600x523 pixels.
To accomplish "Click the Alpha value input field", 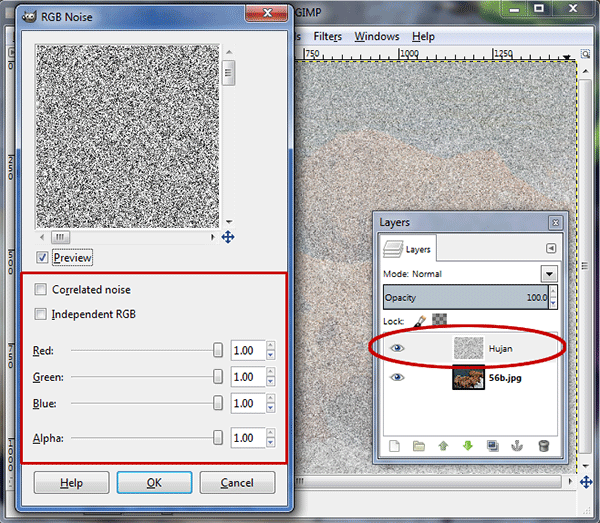I will 248,438.
